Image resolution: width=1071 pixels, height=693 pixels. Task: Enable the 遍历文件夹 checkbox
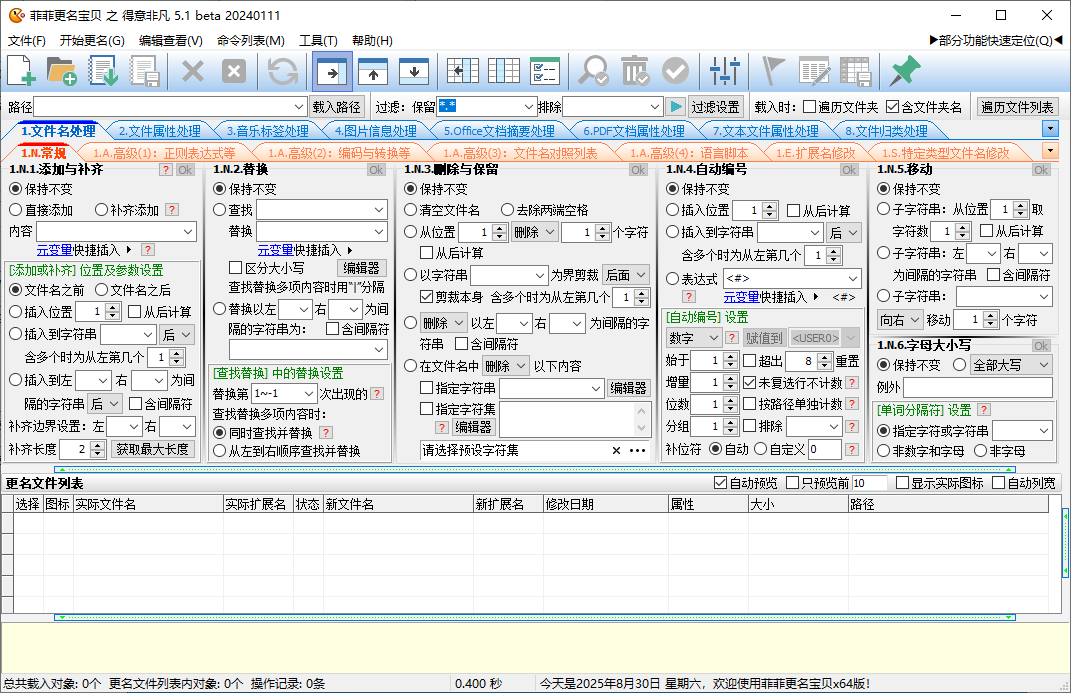tap(809, 107)
